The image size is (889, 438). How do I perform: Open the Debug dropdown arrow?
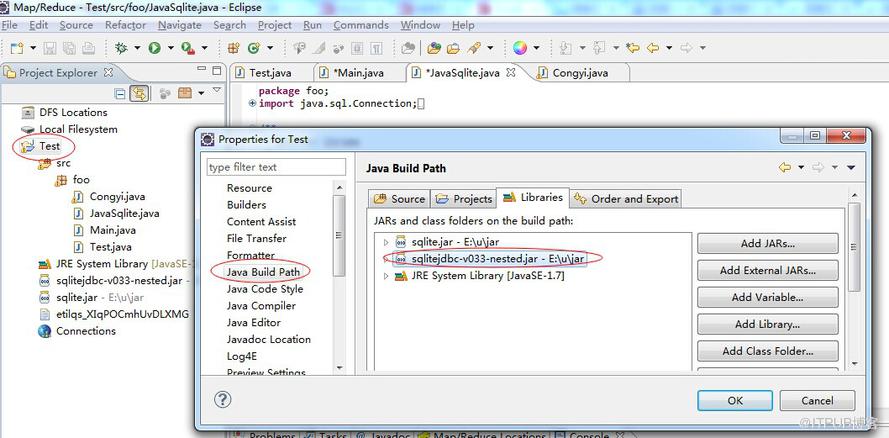pyautogui.click(x=137, y=48)
